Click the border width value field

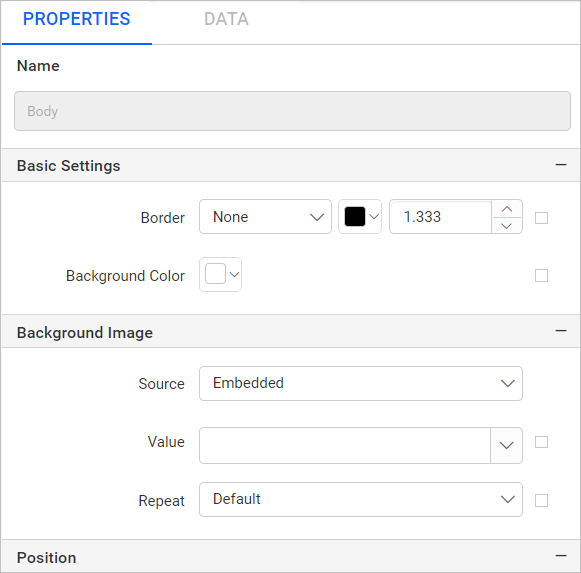tap(441, 217)
